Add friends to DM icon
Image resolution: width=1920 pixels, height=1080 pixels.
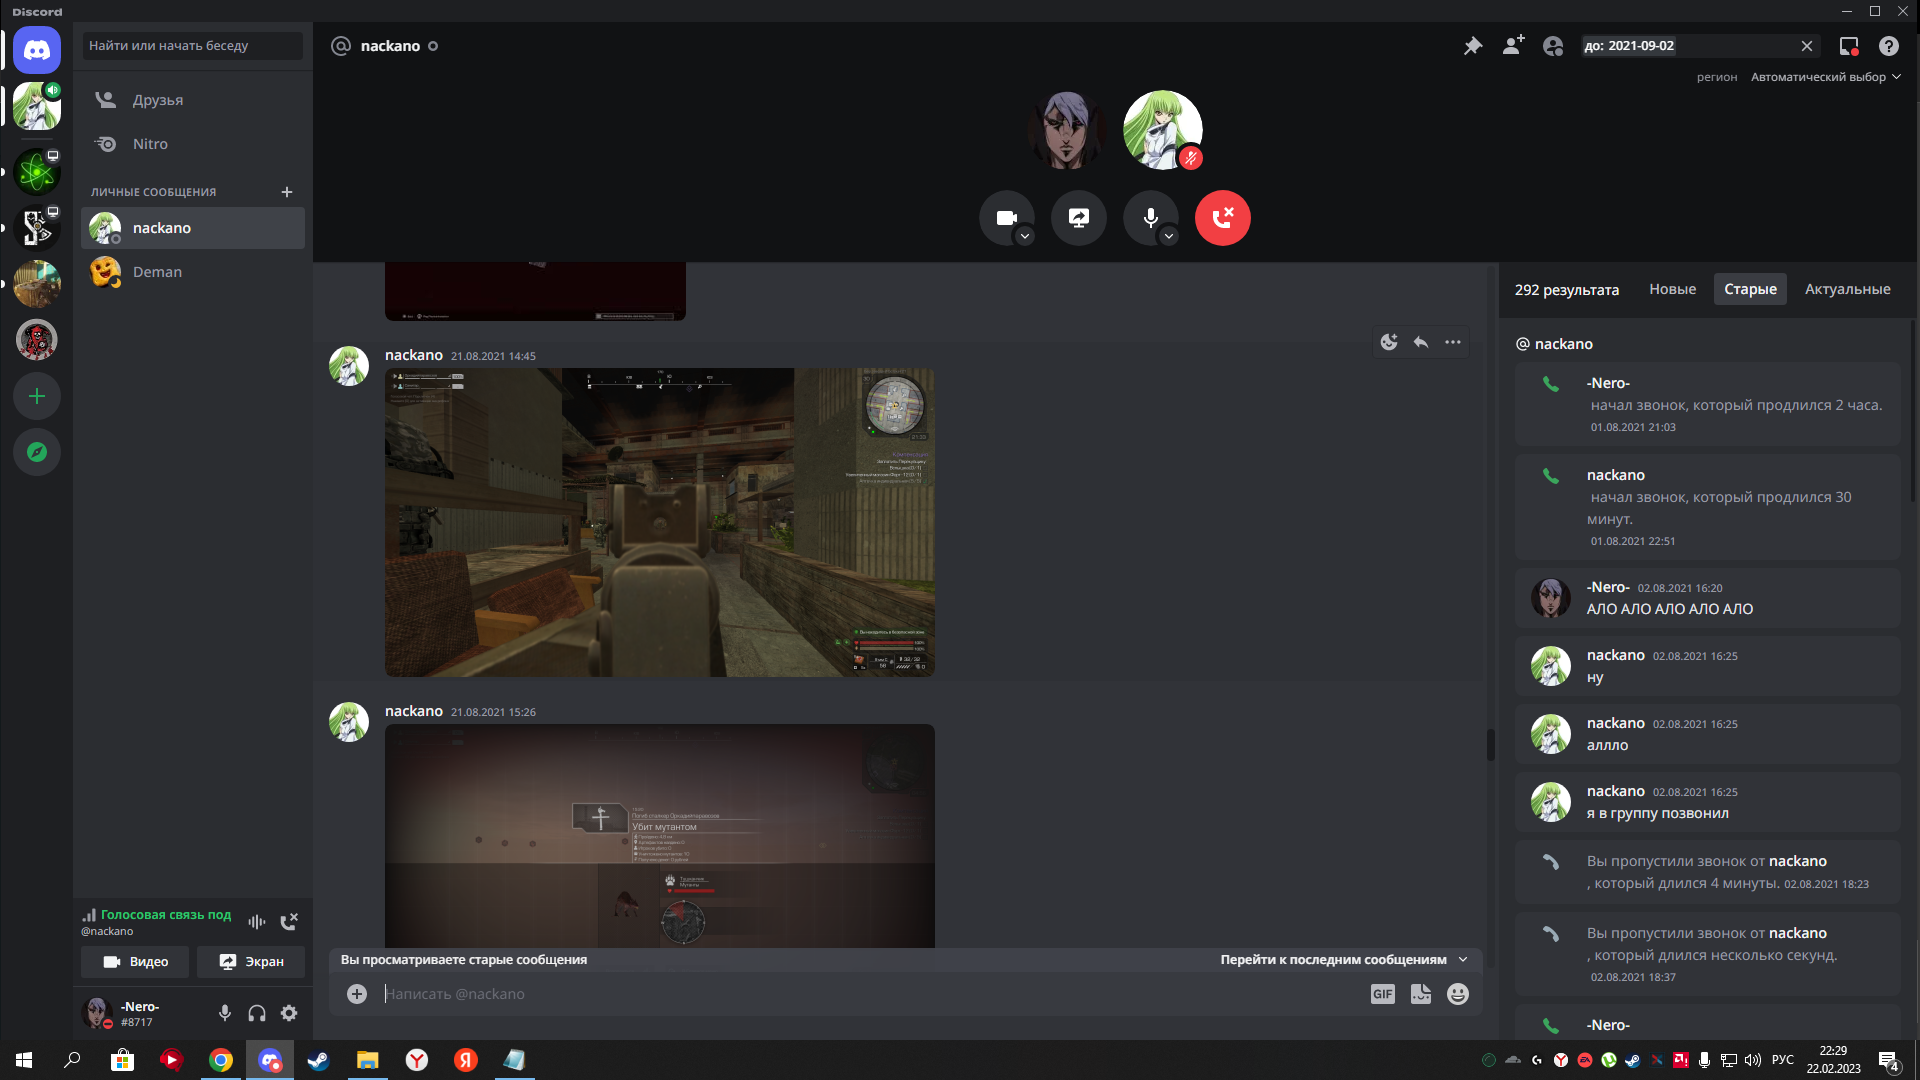pos(1513,46)
